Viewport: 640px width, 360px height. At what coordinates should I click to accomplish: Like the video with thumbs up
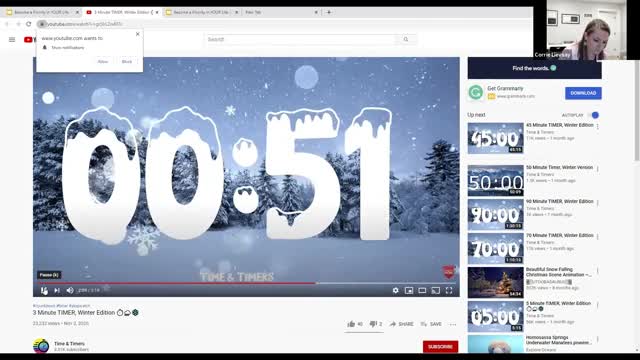pos(351,324)
